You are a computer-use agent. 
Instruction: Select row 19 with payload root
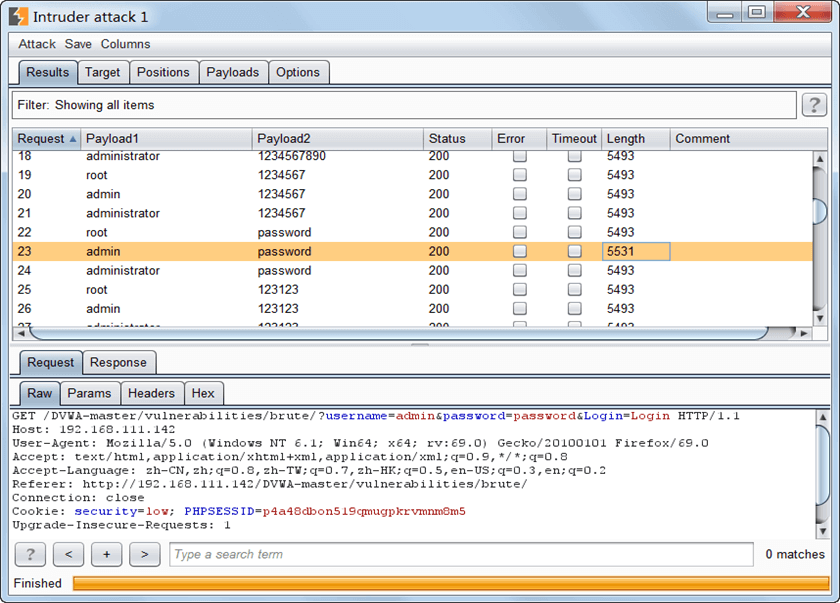(x=412, y=175)
